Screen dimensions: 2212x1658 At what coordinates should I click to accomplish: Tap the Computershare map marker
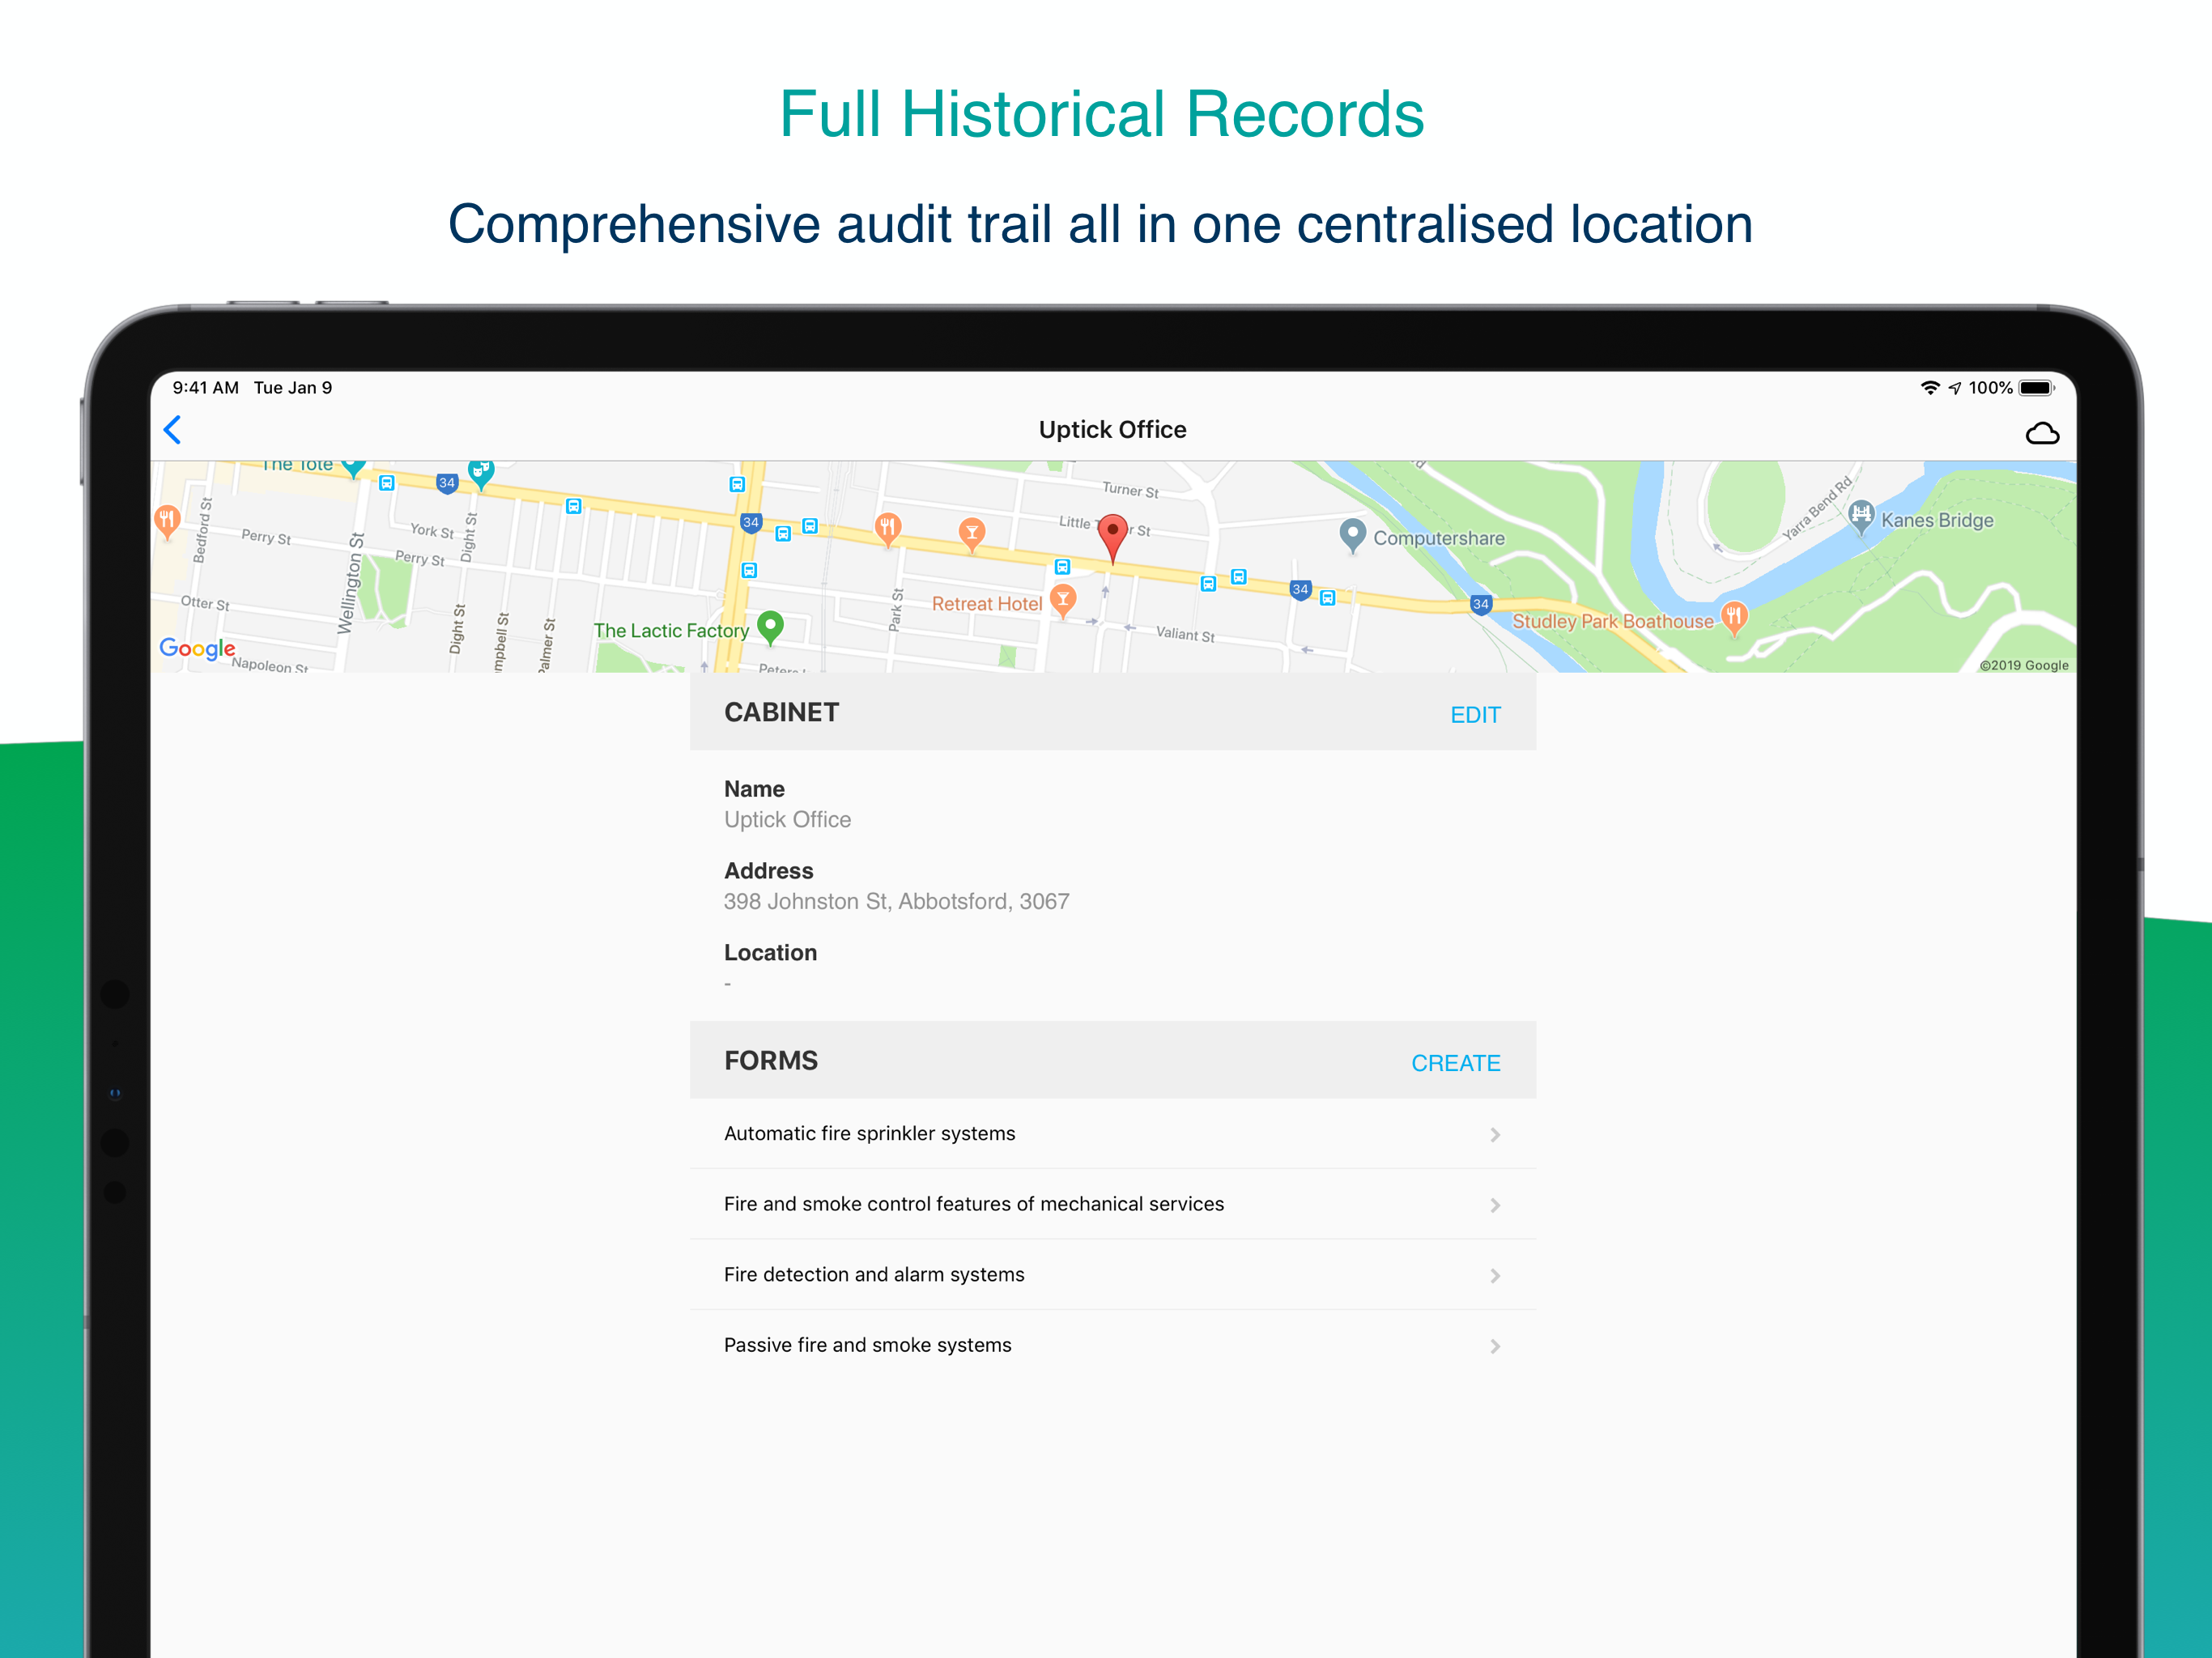pyautogui.click(x=1352, y=535)
